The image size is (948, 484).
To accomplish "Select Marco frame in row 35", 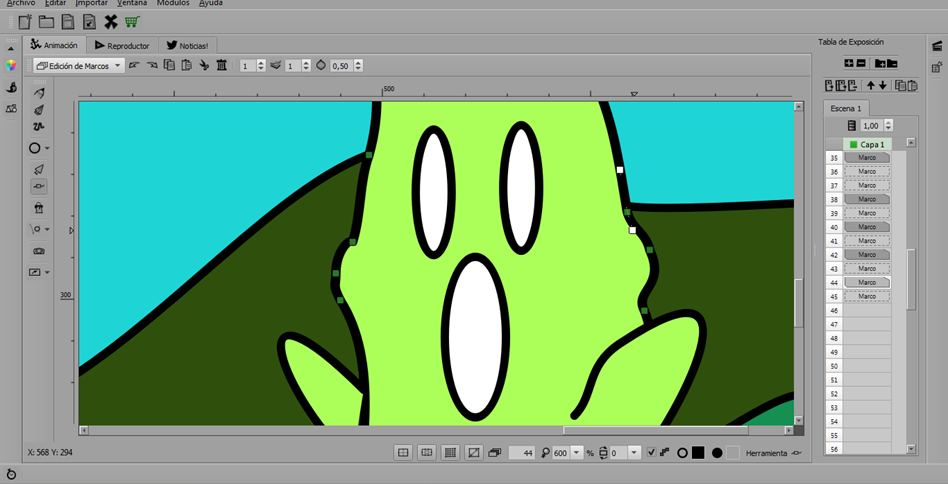I will click(867, 158).
